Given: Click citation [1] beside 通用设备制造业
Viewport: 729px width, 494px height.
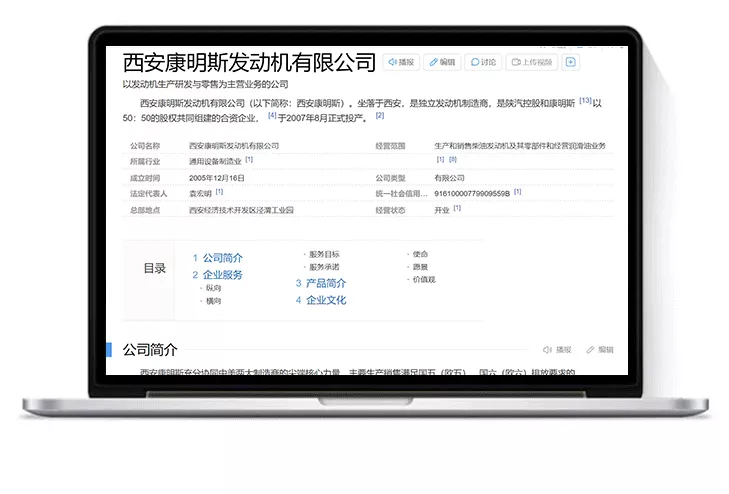Looking at the screenshot, I should click(x=249, y=159).
